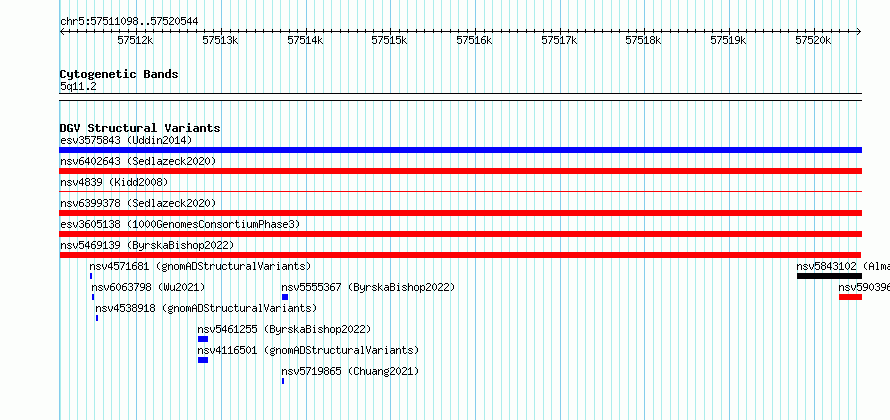Click the 57512k ruler tick label

click(135, 40)
